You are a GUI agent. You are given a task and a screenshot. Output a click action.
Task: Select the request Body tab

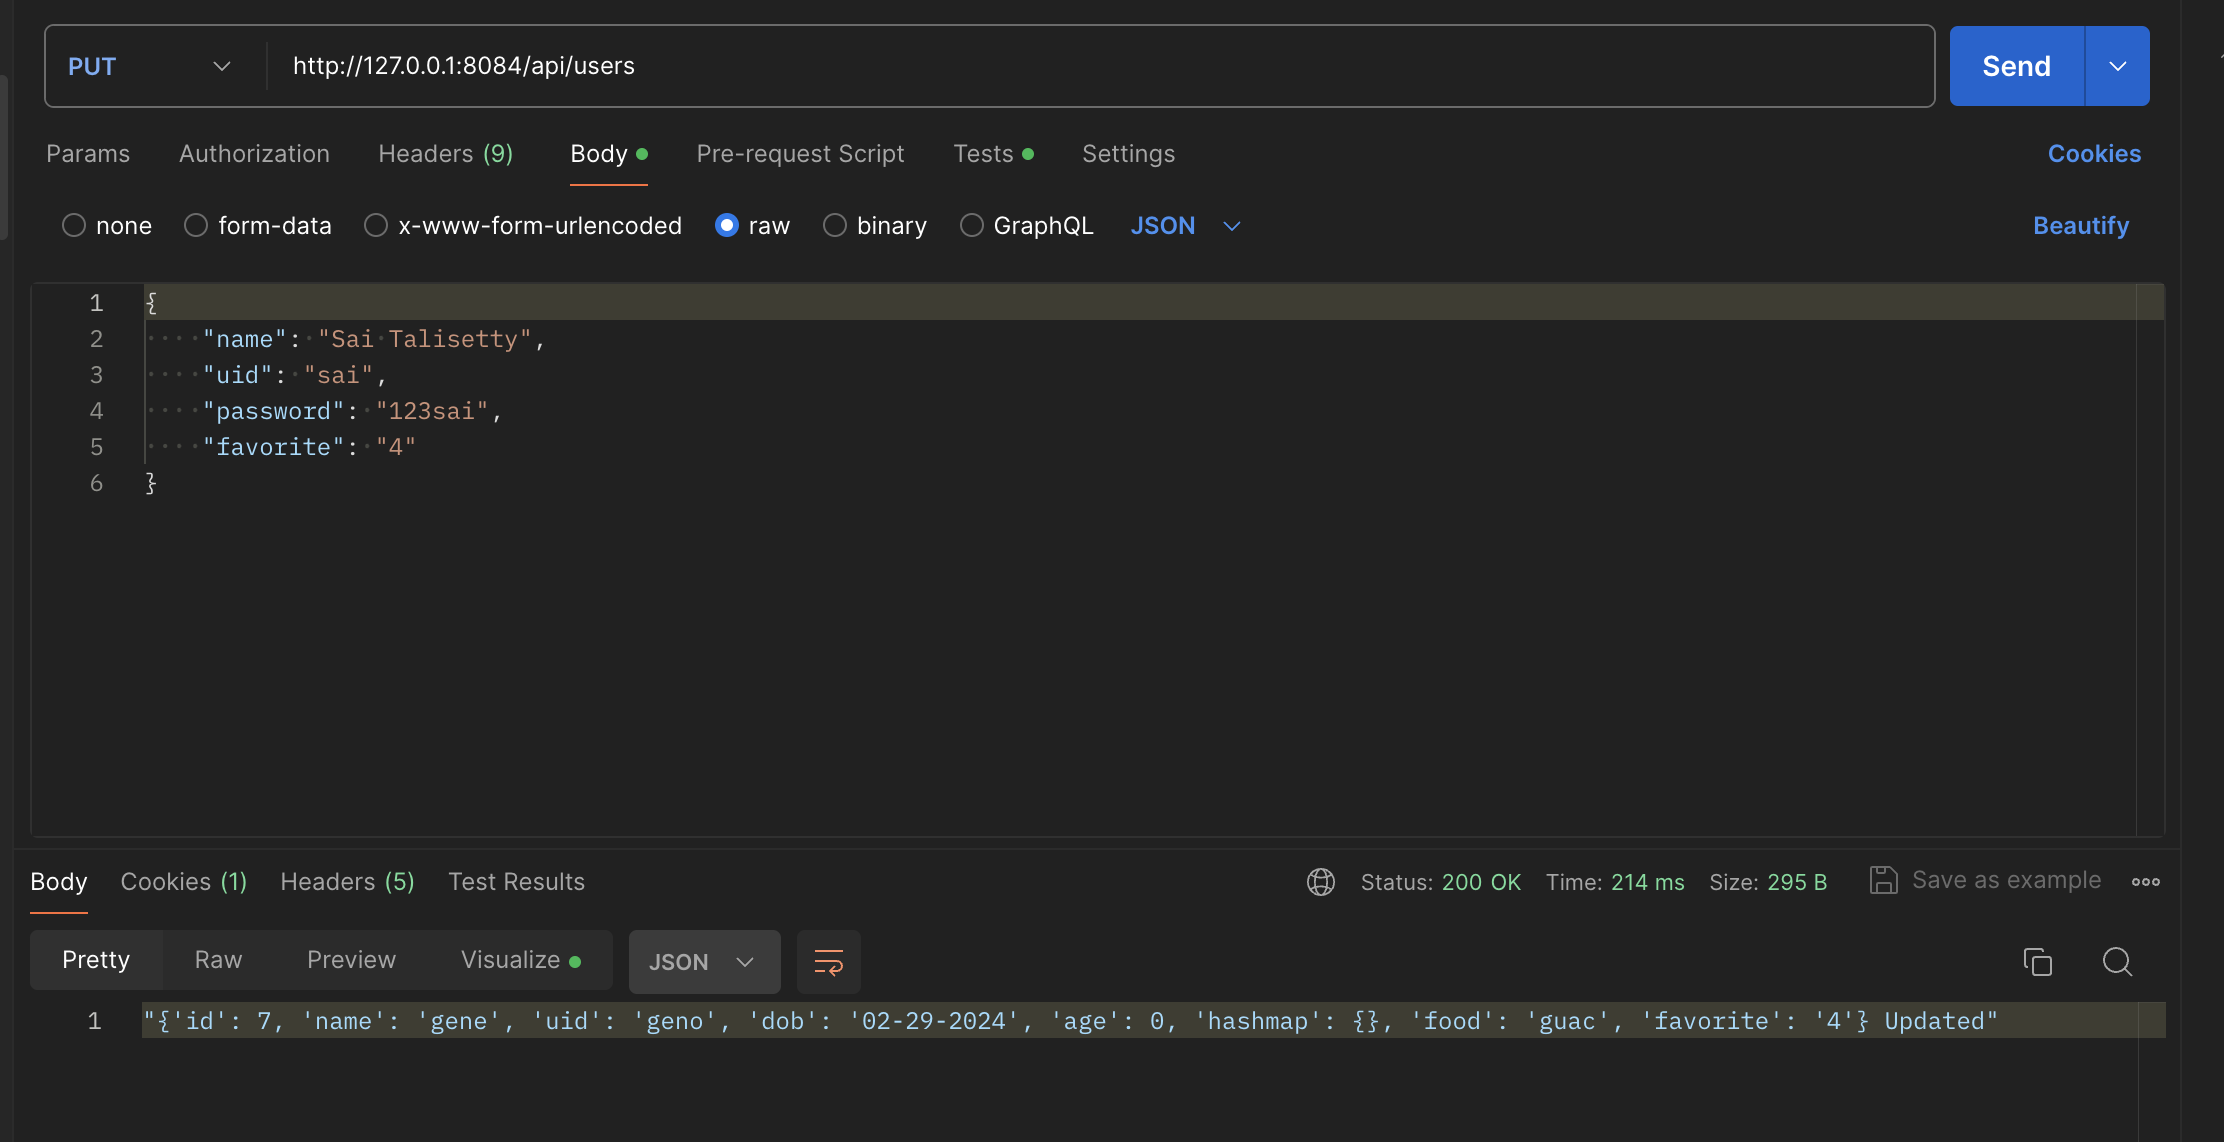608,154
